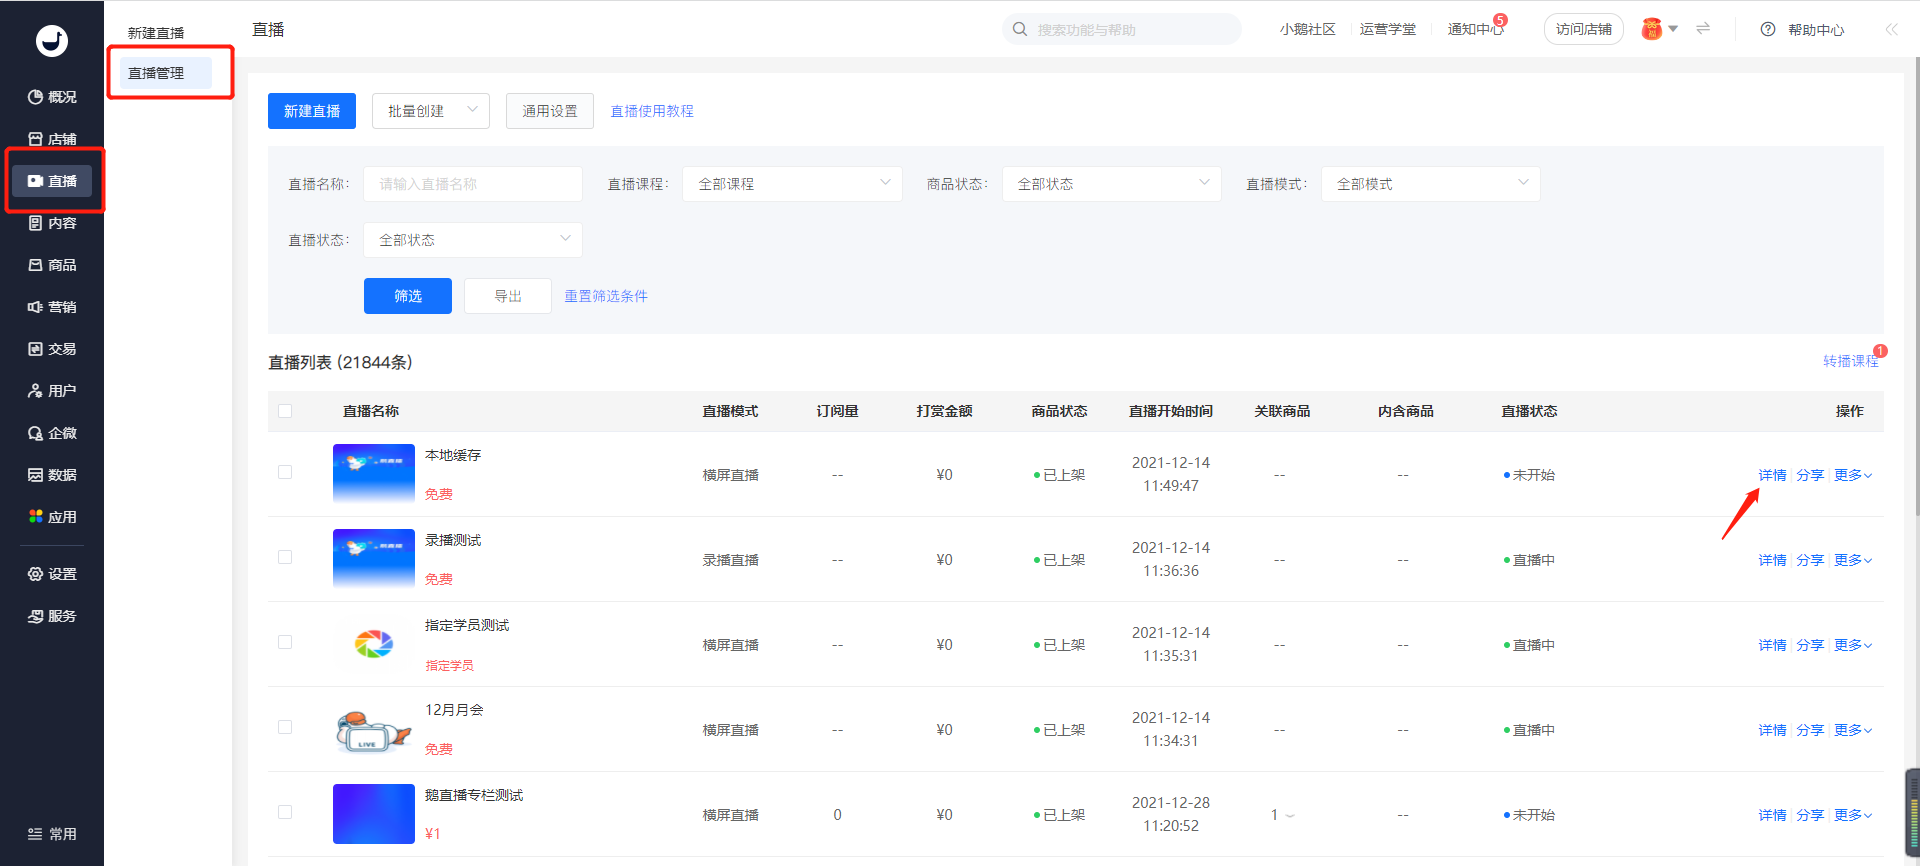Click the switch-account arrows icon in header
The height and width of the screenshot is (866, 1920).
click(1703, 29)
